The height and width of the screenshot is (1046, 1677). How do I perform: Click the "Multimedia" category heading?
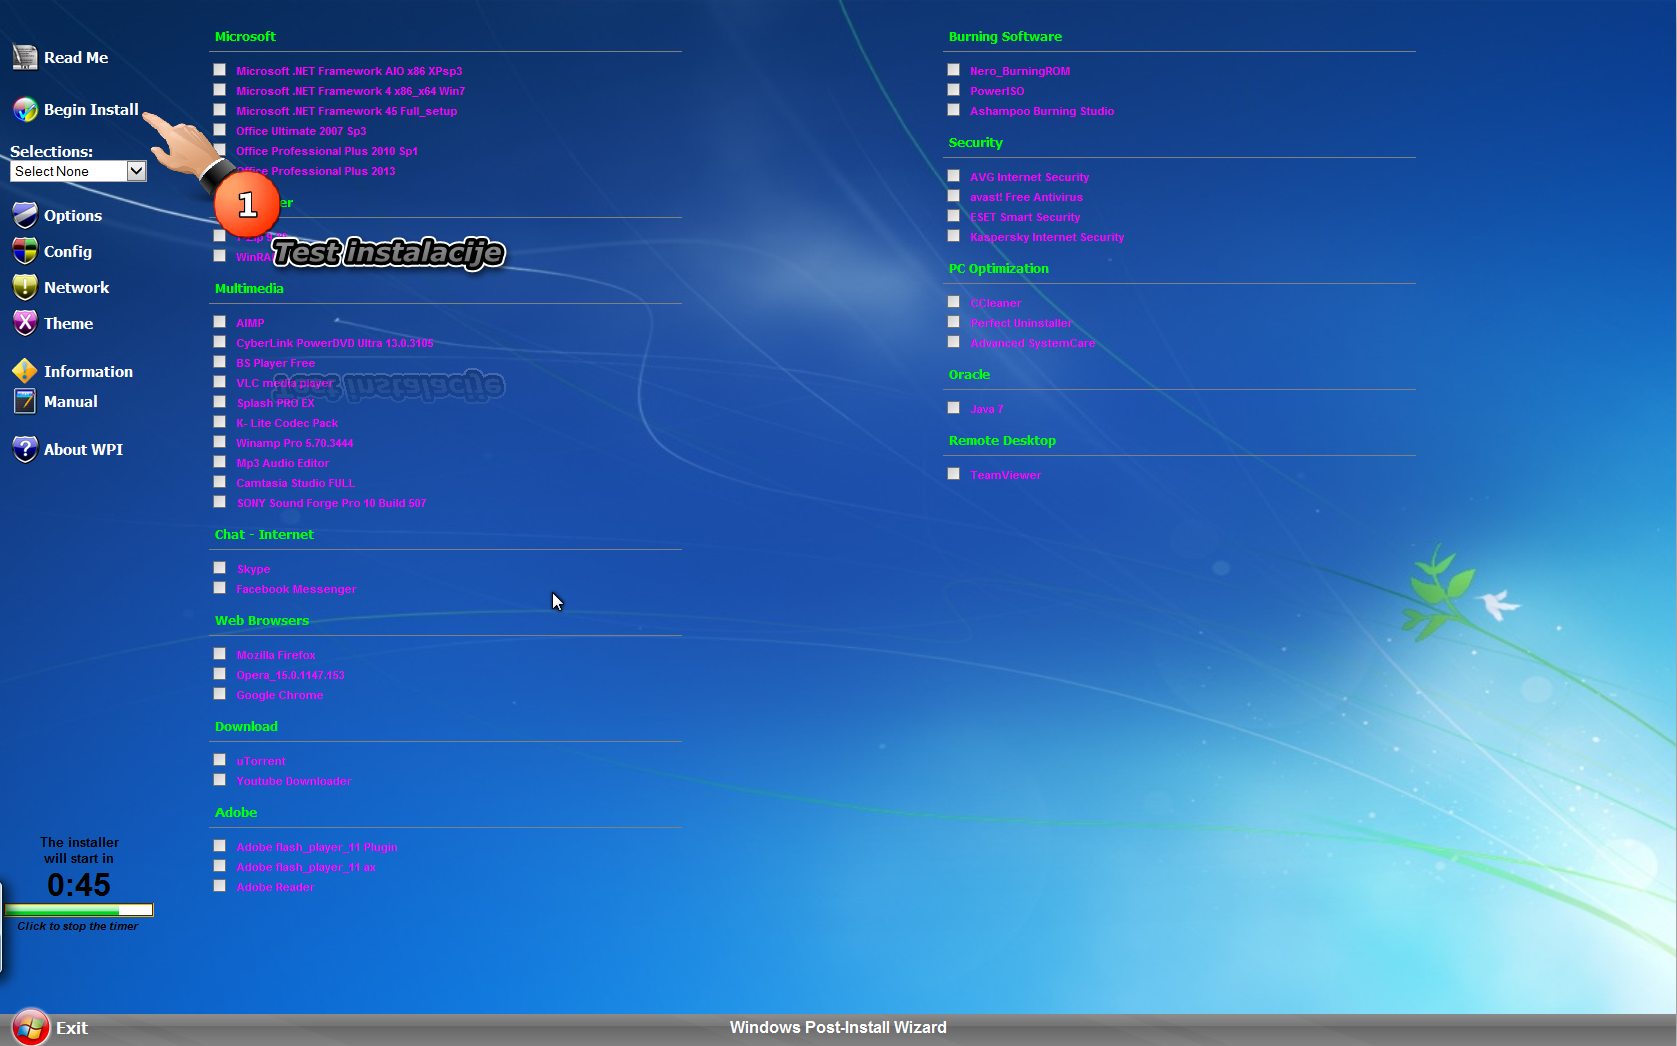[x=249, y=289]
